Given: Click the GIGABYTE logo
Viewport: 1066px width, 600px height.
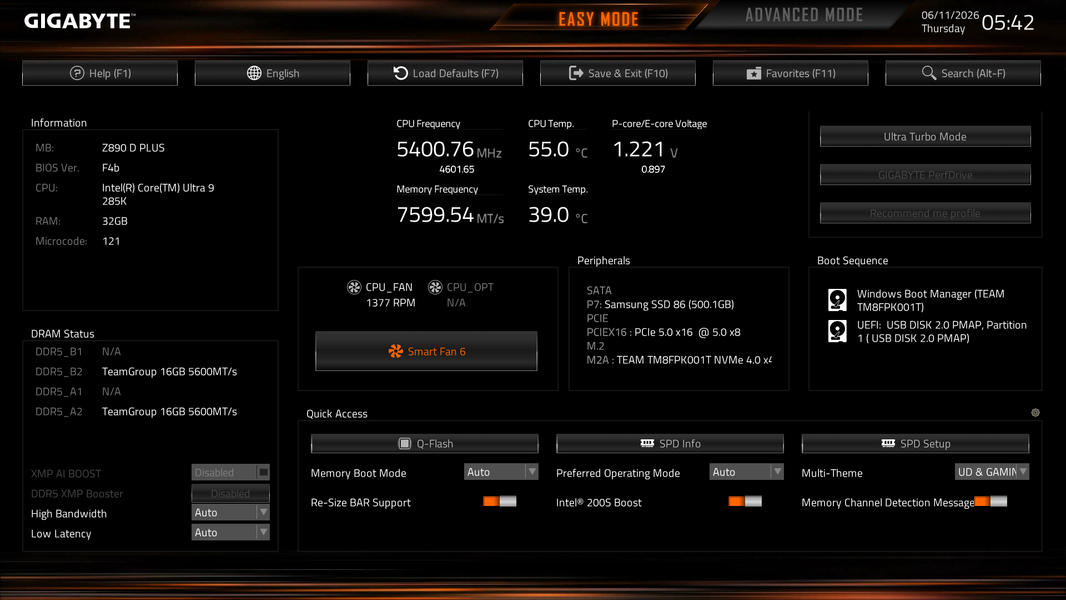Looking at the screenshot, I should tap(79, 21).
